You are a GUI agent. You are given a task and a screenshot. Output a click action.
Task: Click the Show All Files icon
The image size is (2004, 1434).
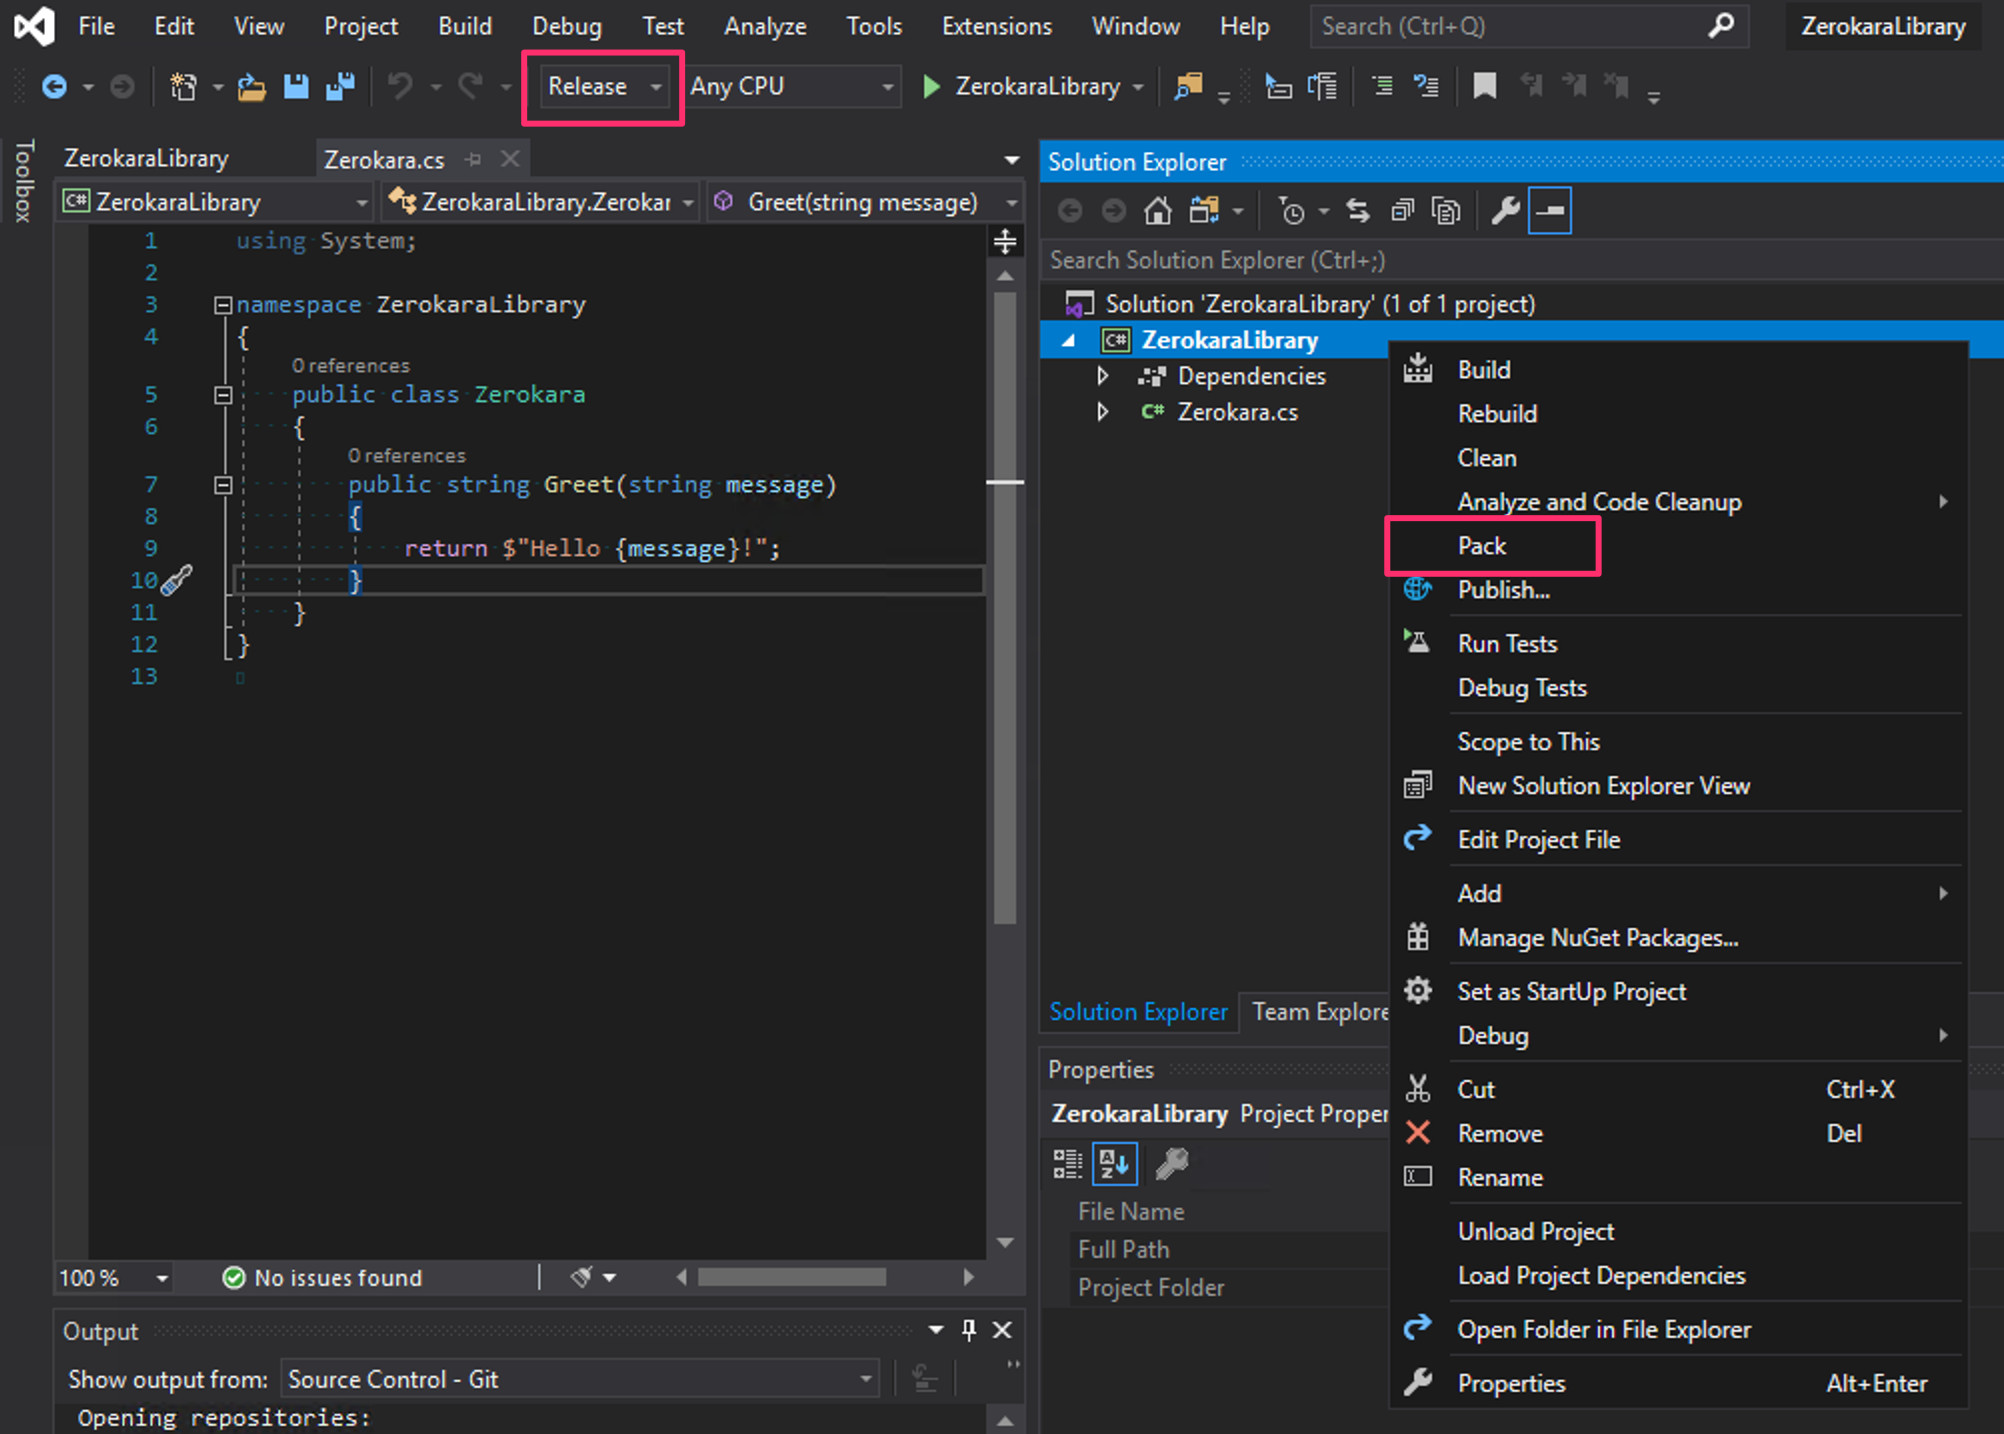(1446, 211)
